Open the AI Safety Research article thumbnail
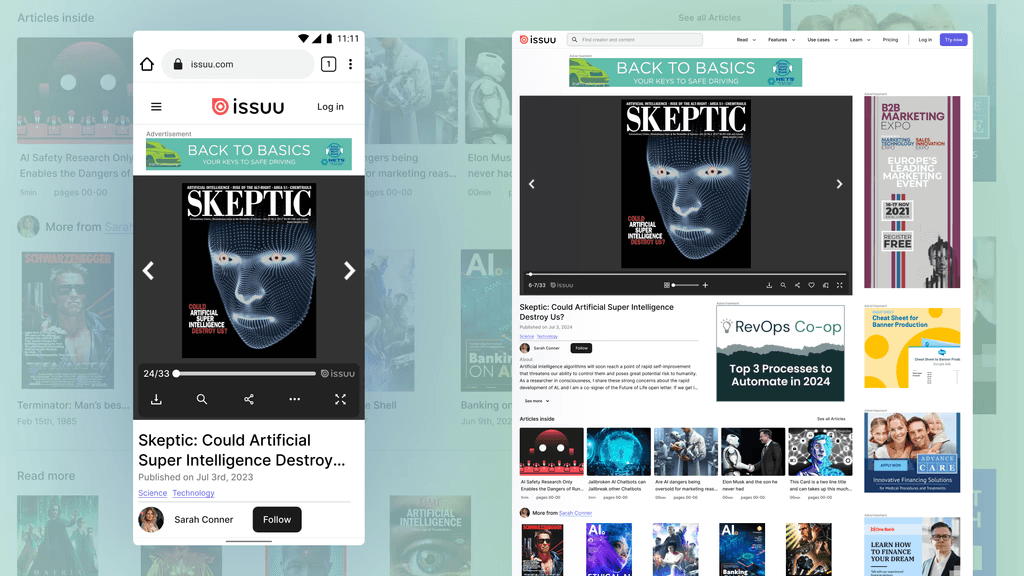1024x576 pixels. point(552,452)
